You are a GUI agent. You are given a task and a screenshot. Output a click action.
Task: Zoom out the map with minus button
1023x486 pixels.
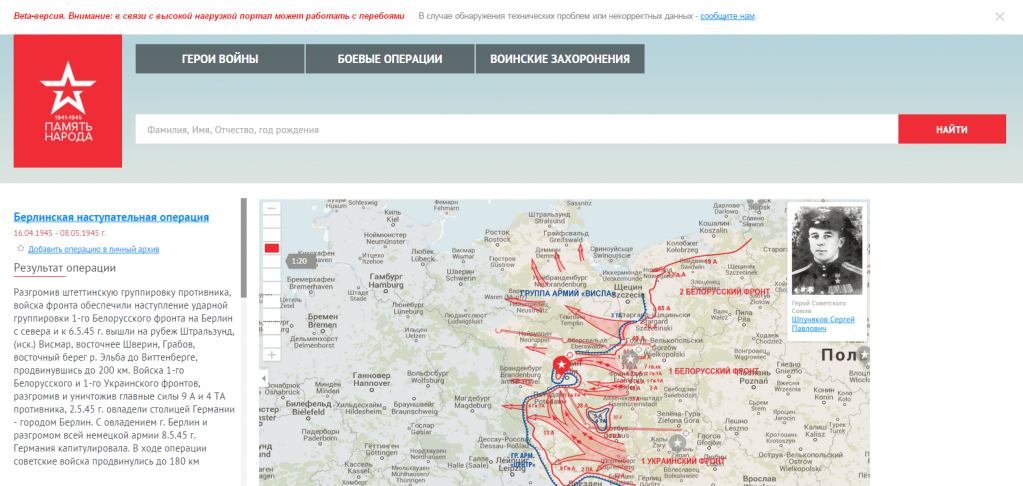point(271,209)
